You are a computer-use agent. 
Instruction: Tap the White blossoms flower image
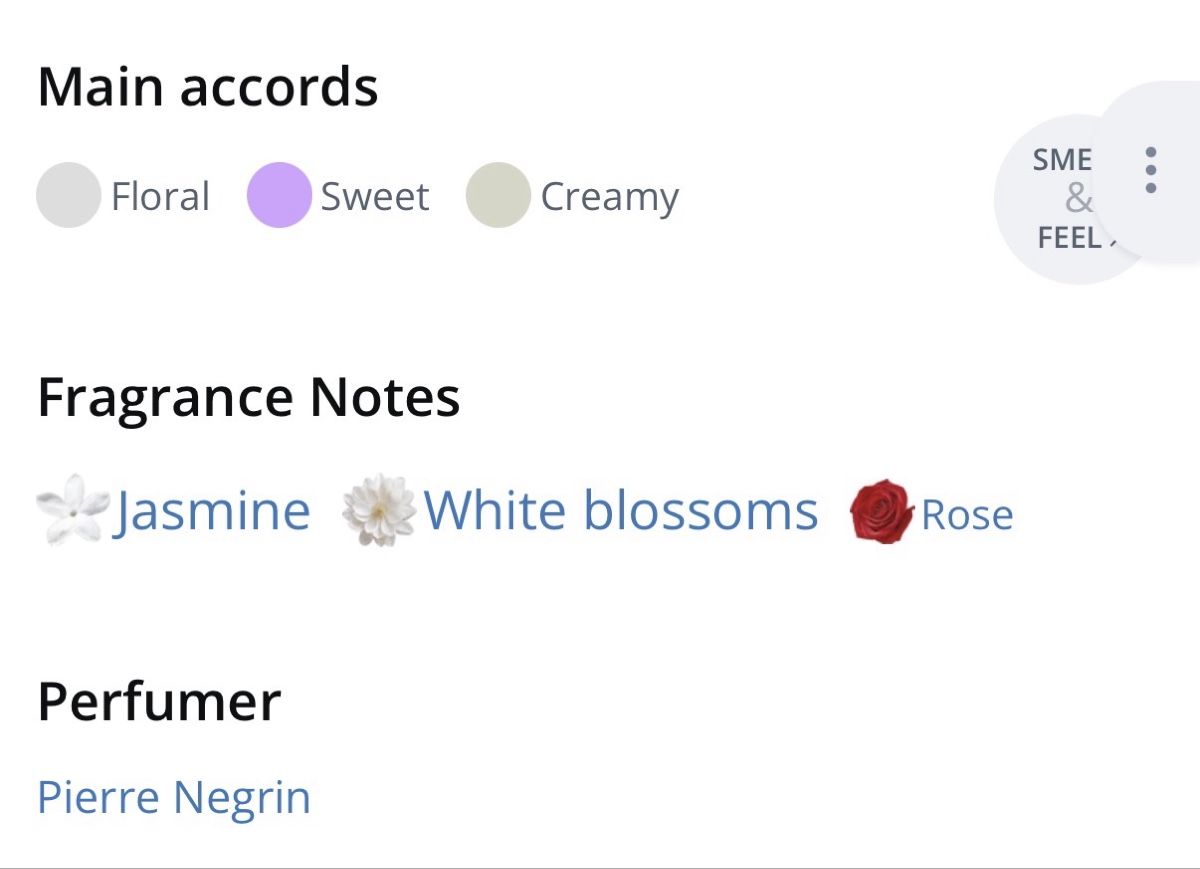[379, 510]
